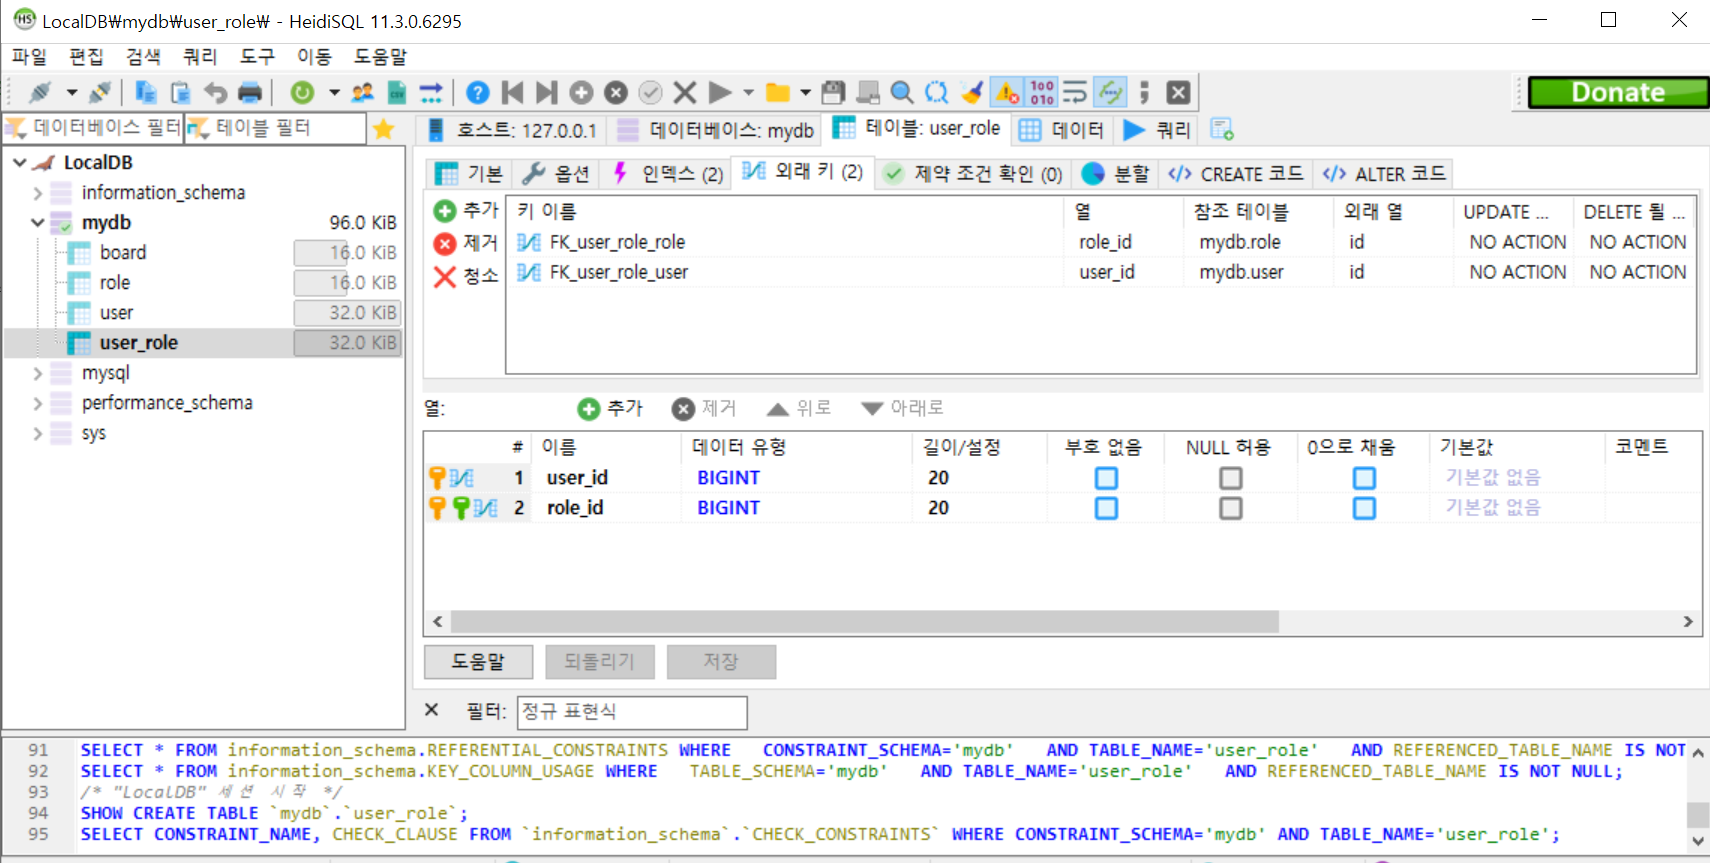Click the disconnect plug icon
This screenshot has width=1710, height=863.
[x=100, y=93]
